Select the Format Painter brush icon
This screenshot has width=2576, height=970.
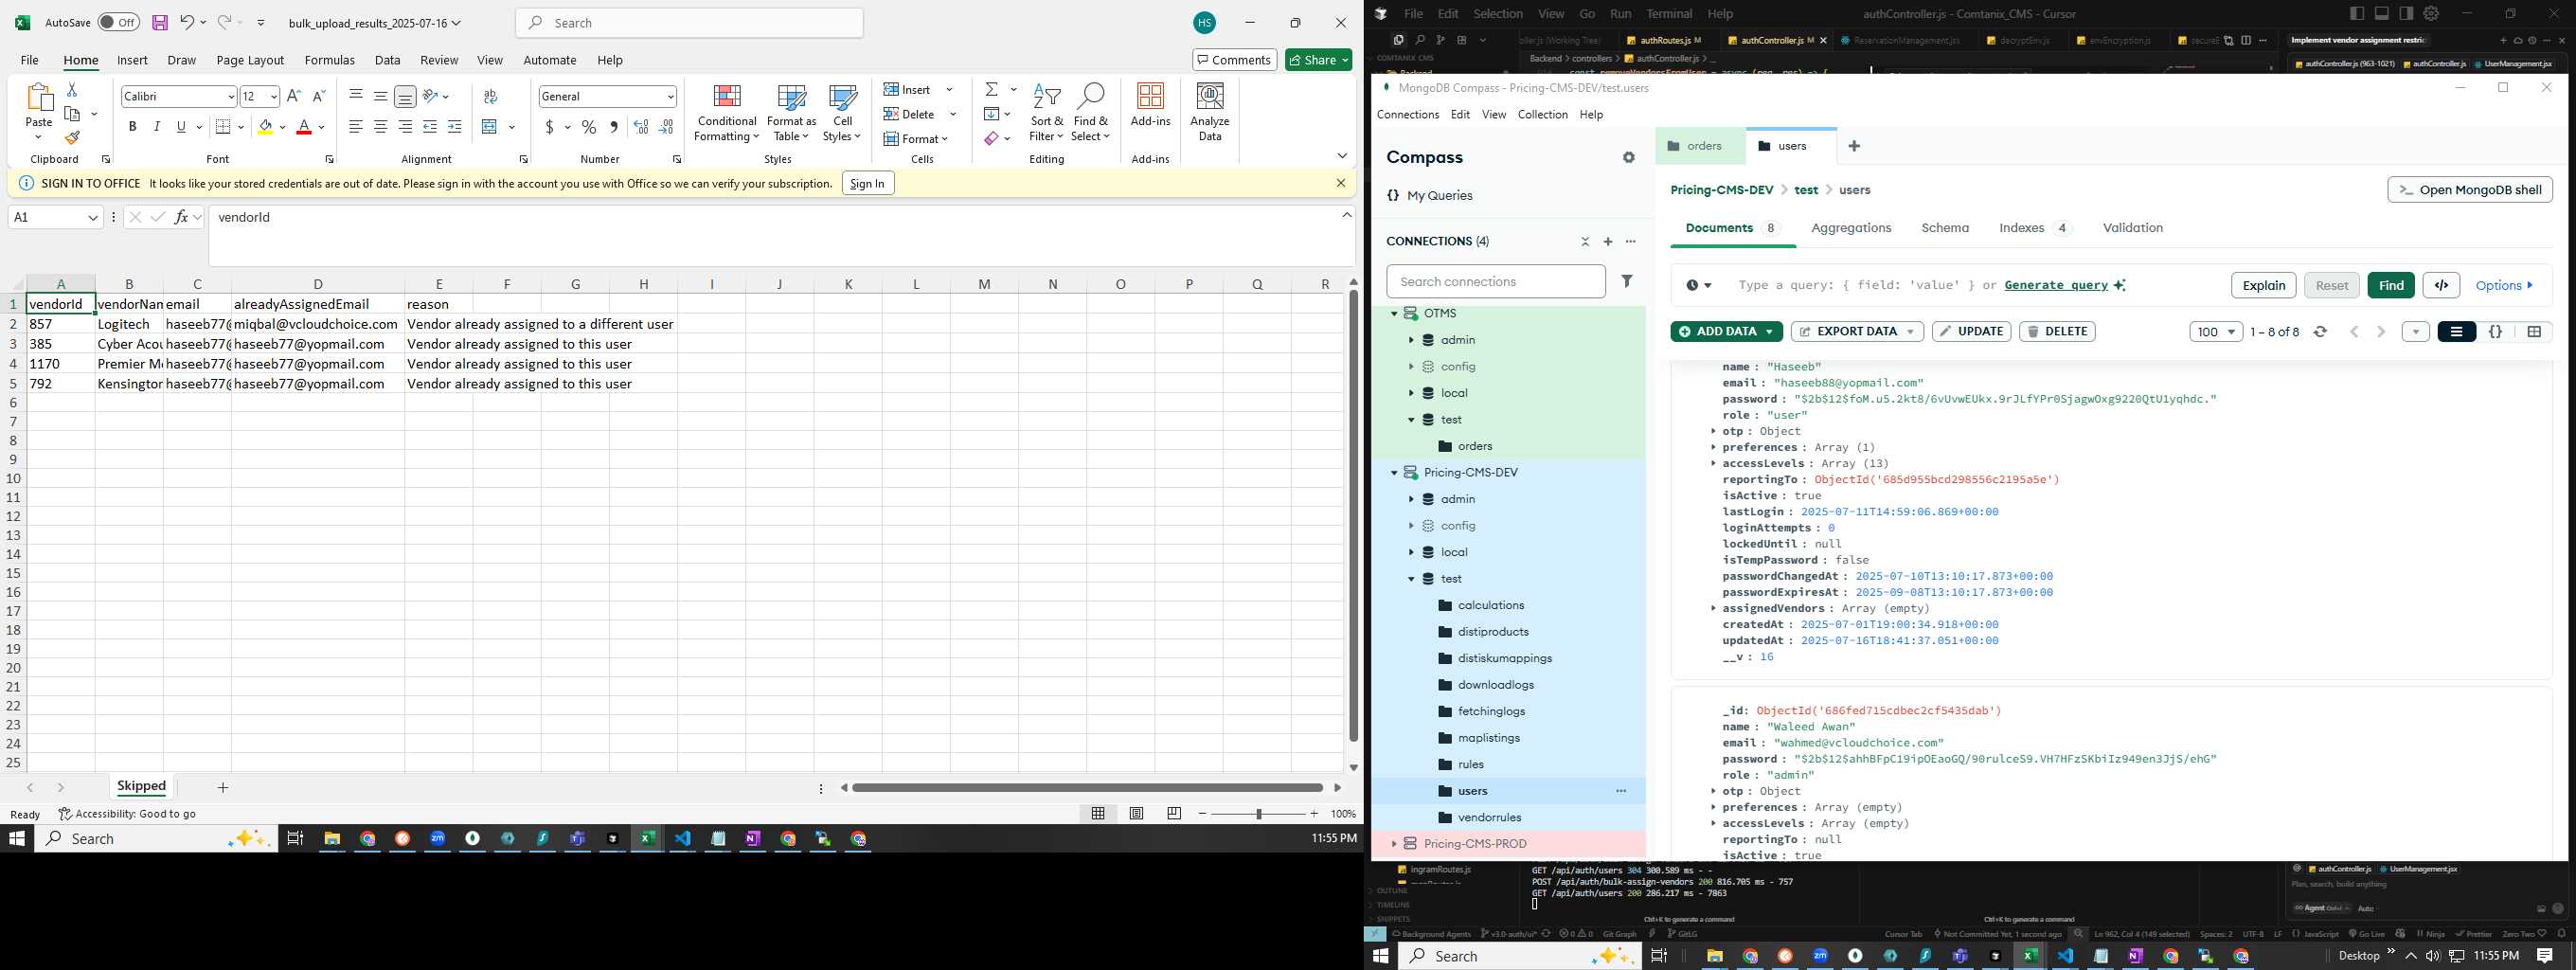click(72, 138)
